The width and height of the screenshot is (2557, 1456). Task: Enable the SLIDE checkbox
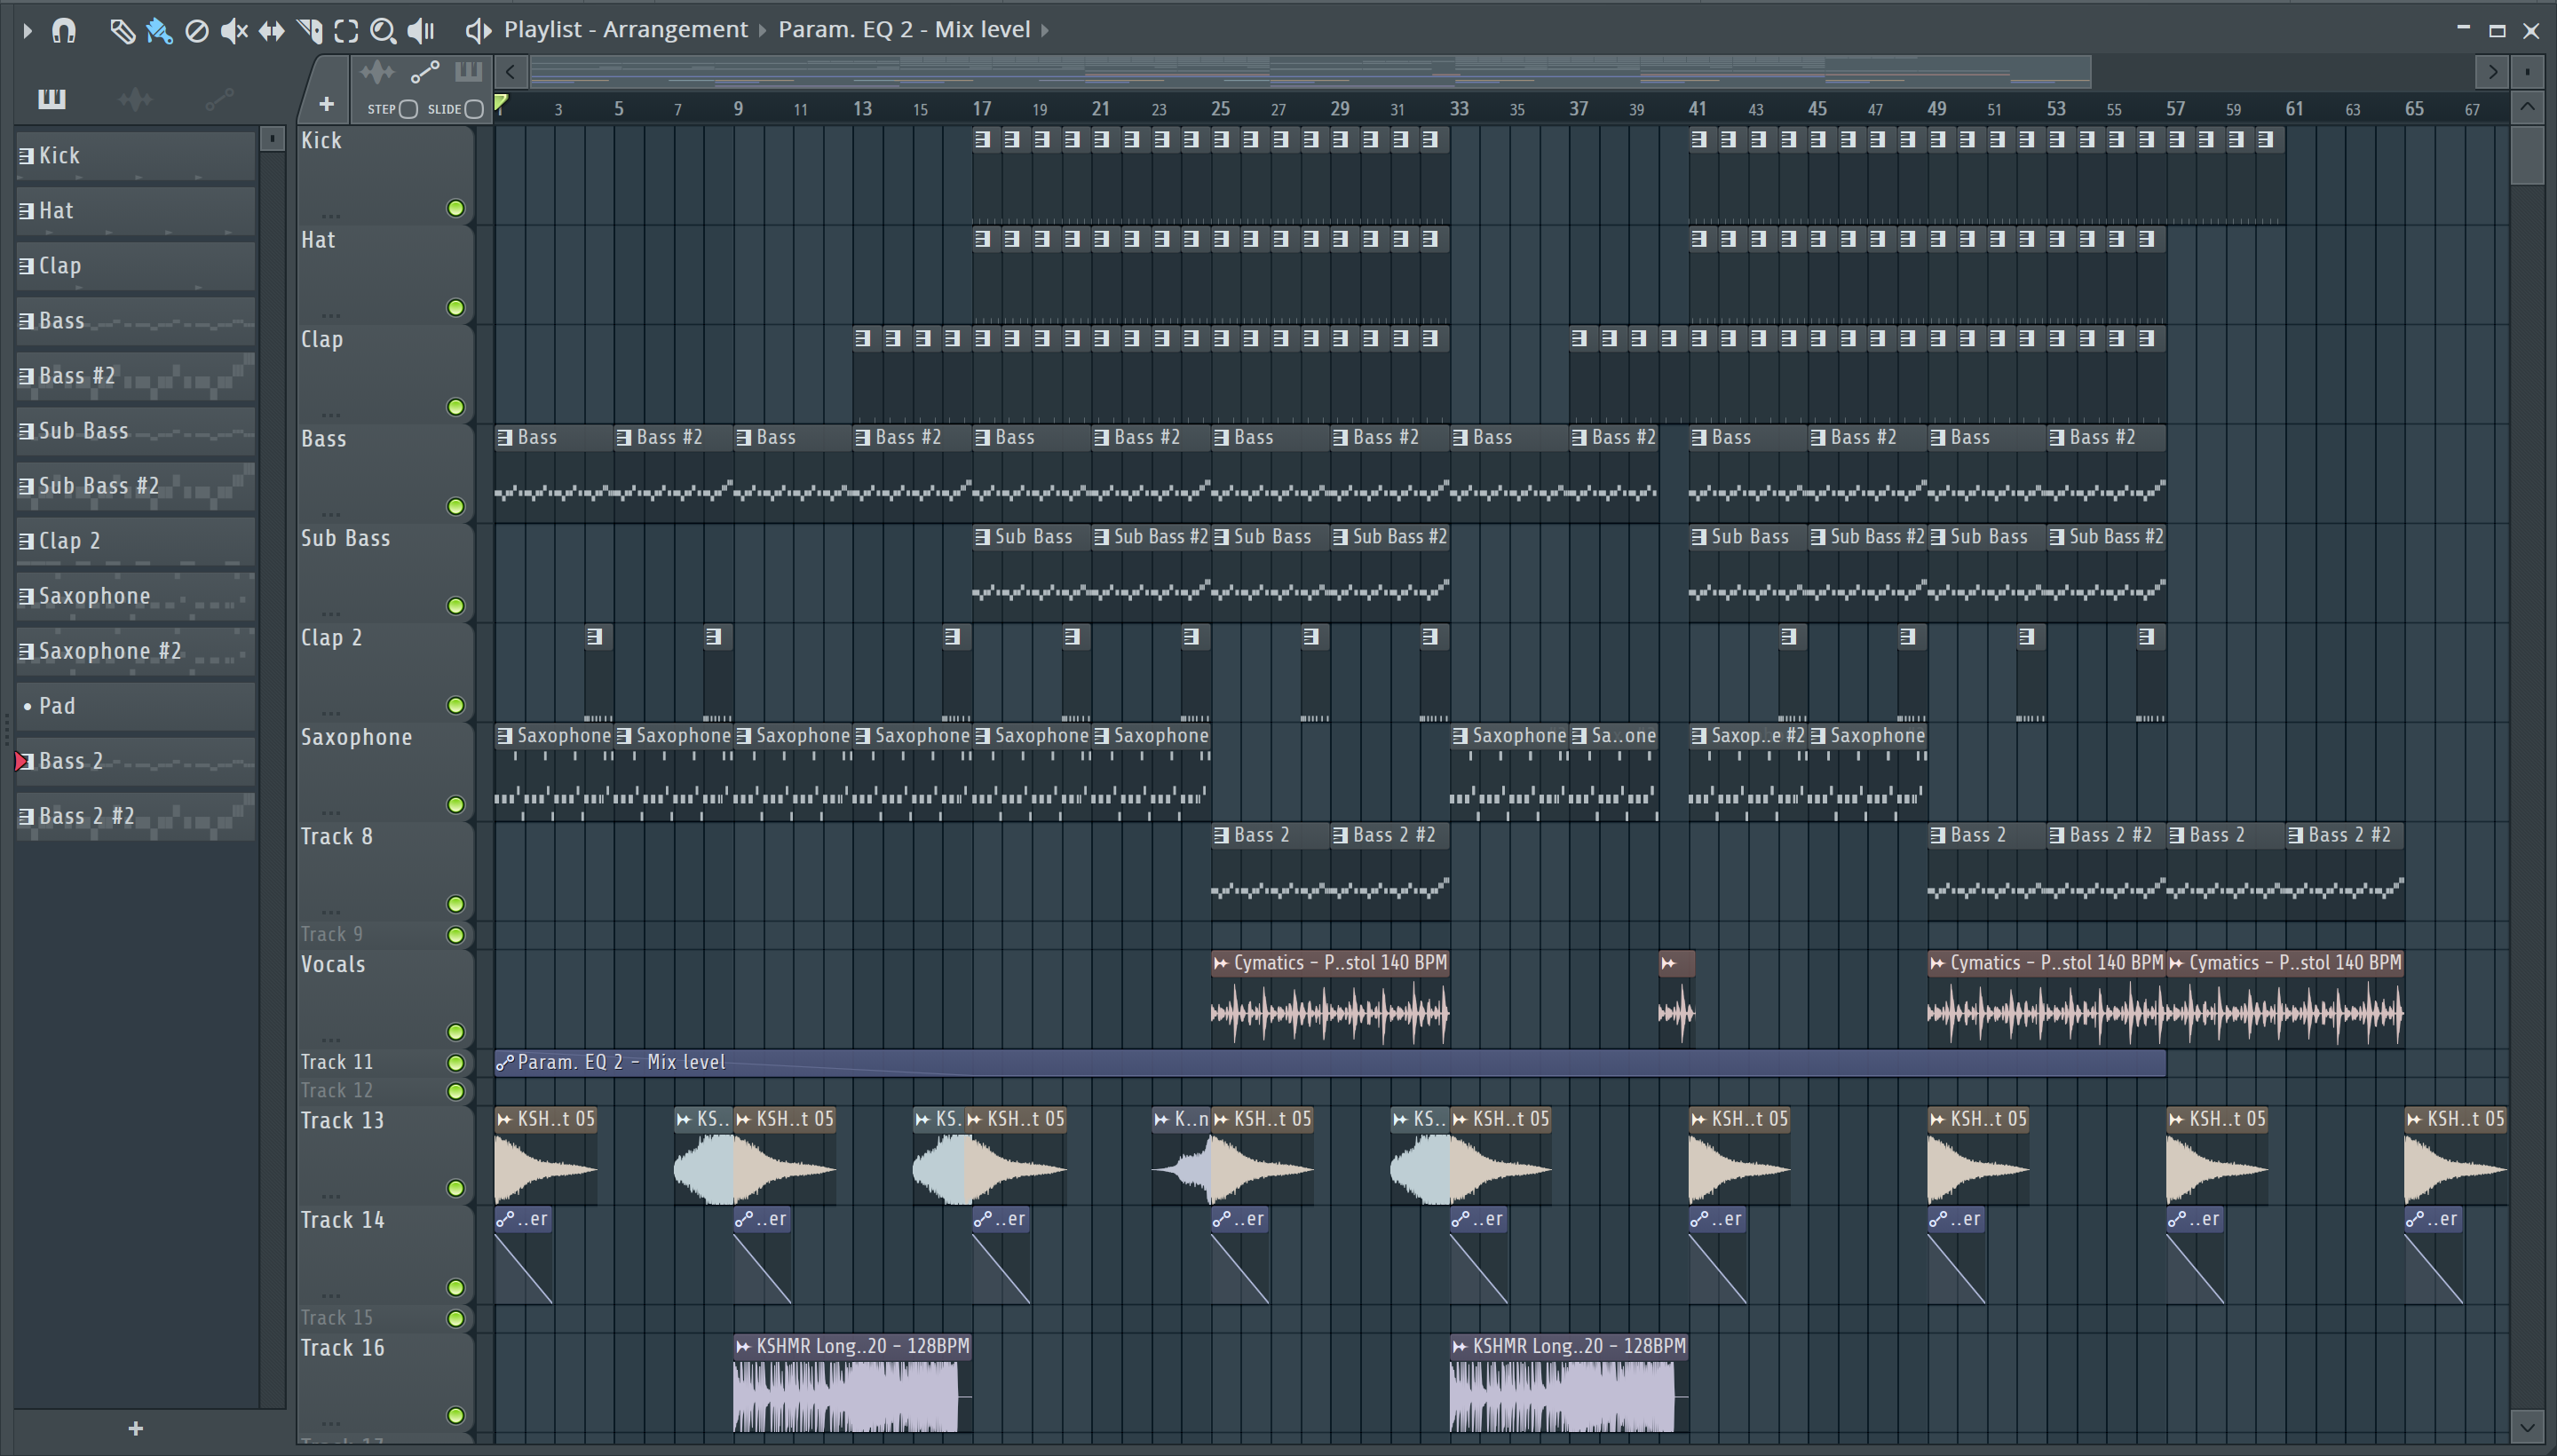tap(475, 109)
